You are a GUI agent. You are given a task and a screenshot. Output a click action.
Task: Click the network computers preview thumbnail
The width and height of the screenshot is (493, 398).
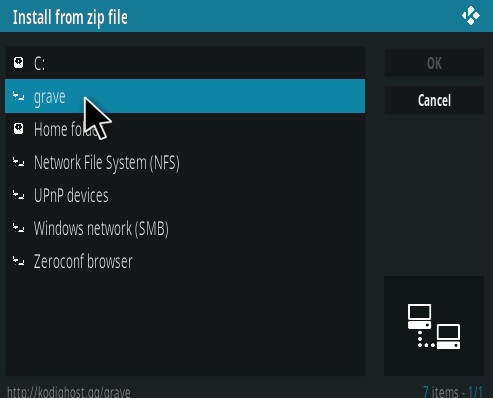[x=434, y=326]
